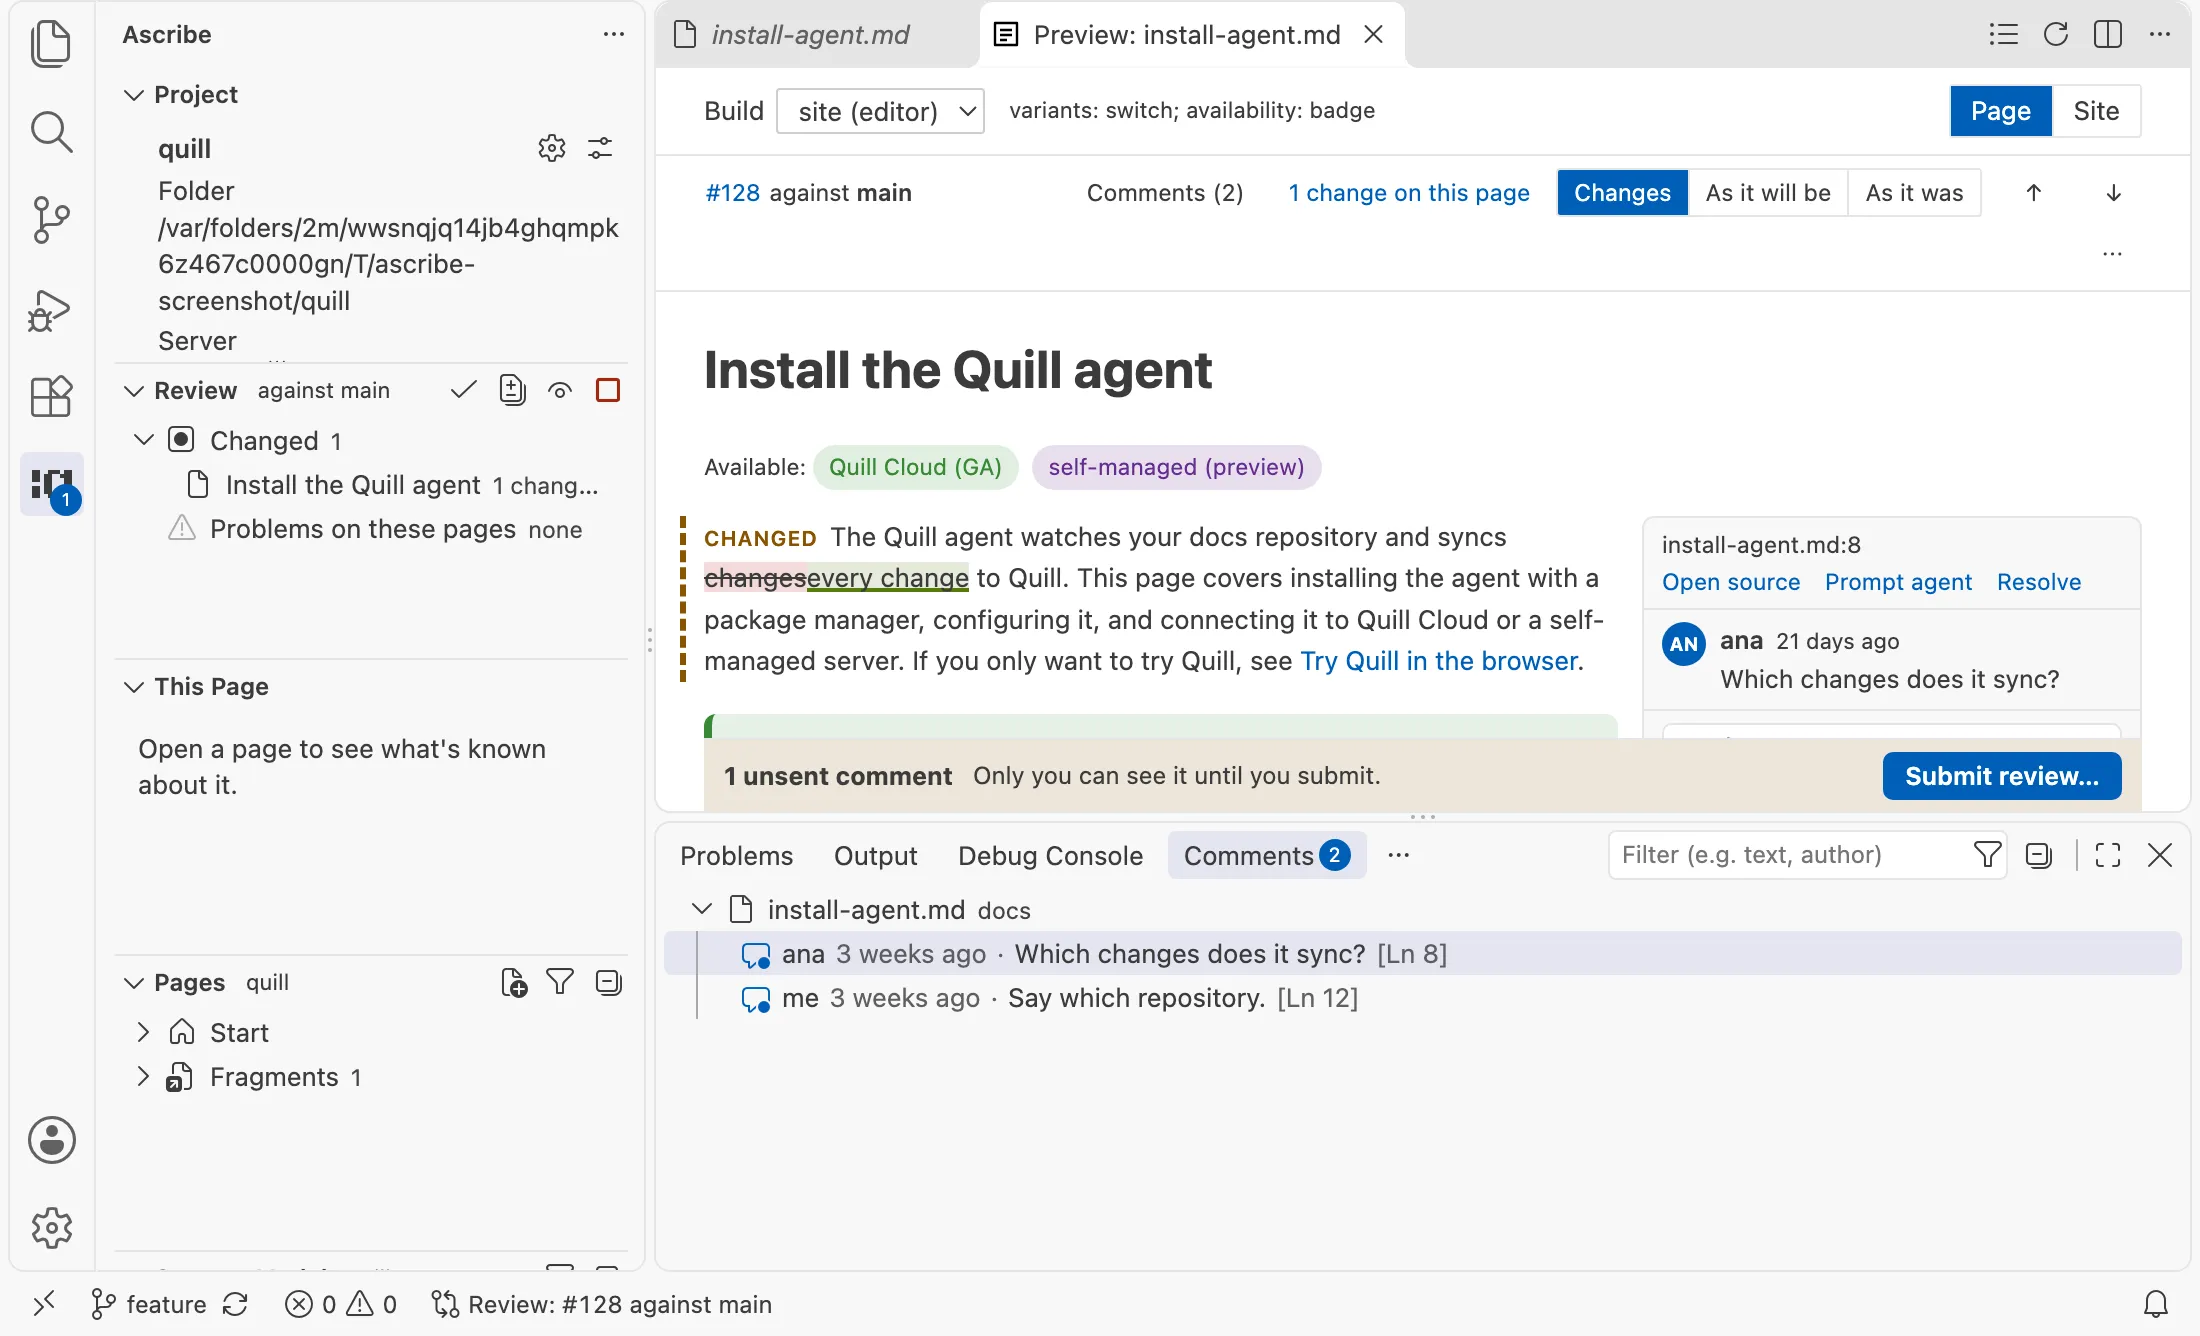Viewport: 2200px width, 1336px height.
Task: Open the Debug Console panel tab
Action: (x=1050, y=856)
